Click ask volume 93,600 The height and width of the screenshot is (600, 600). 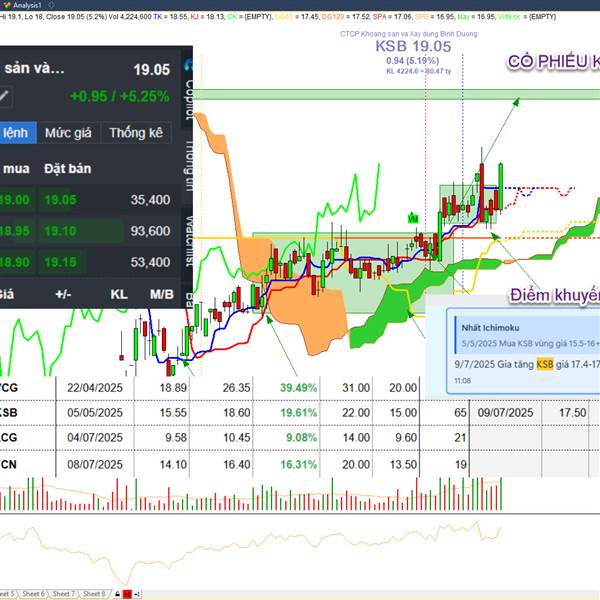click(150, 231)
